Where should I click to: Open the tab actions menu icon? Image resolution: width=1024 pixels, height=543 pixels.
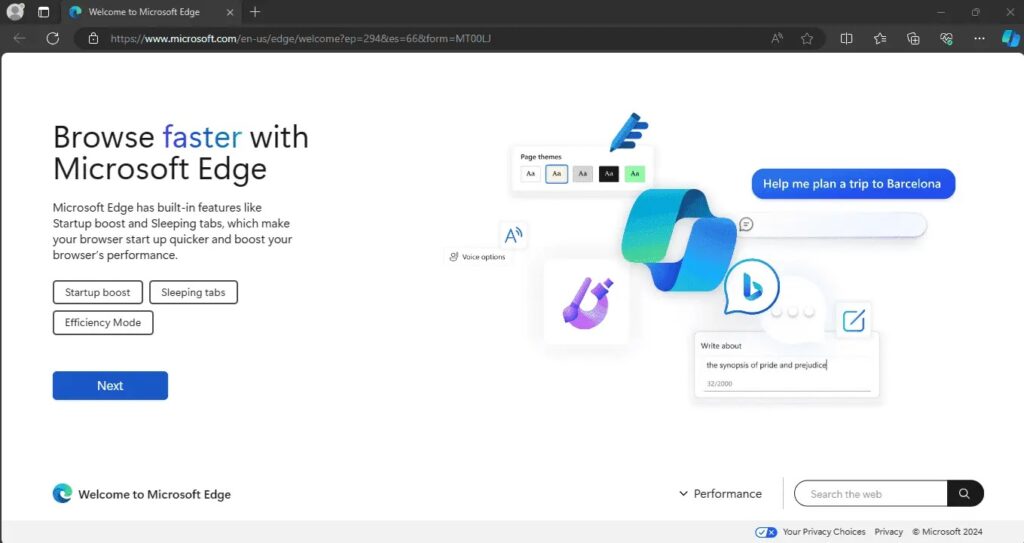click(43, 12)
